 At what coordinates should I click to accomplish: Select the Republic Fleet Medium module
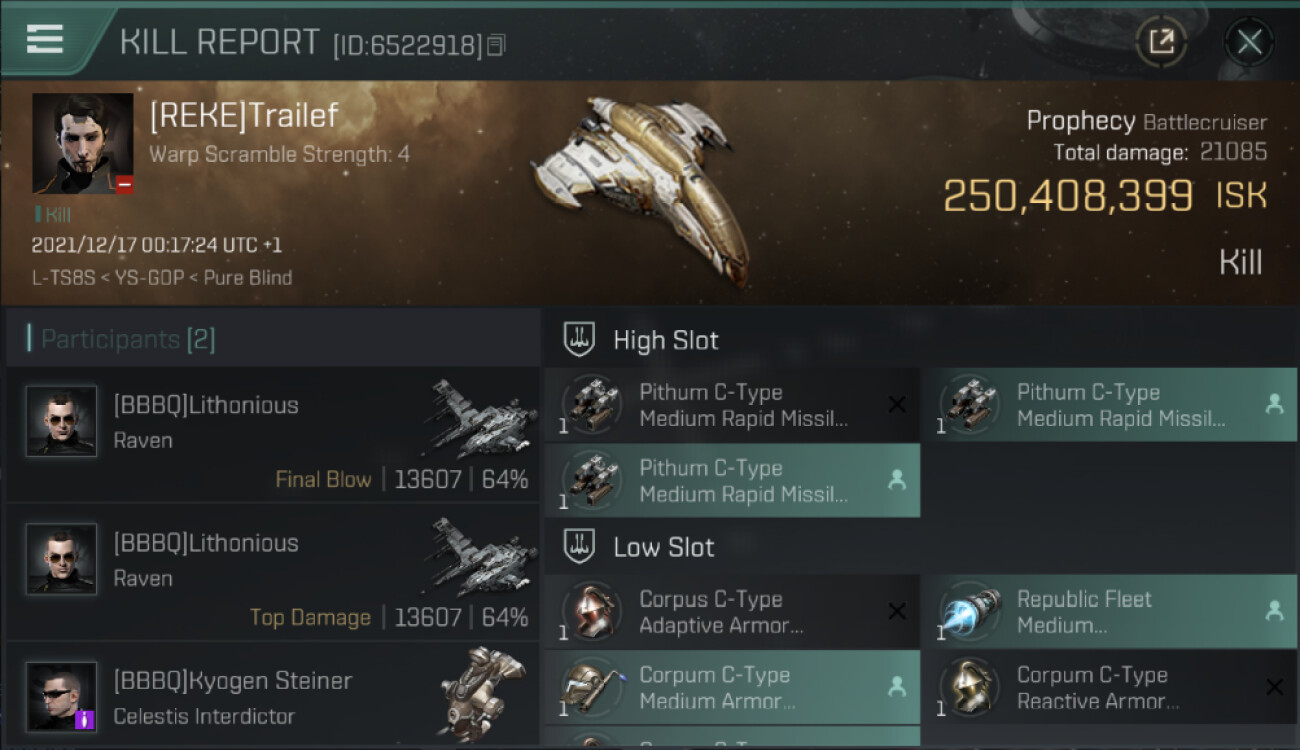click(1110, 612)
